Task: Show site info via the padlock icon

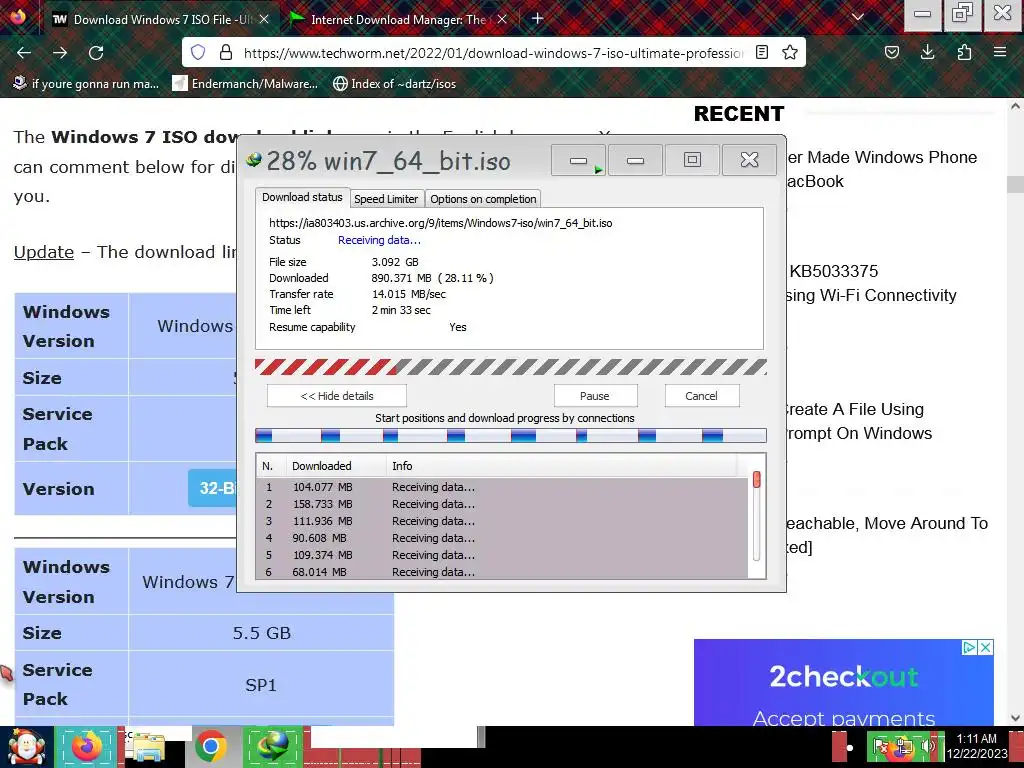Action: [225, 52]
